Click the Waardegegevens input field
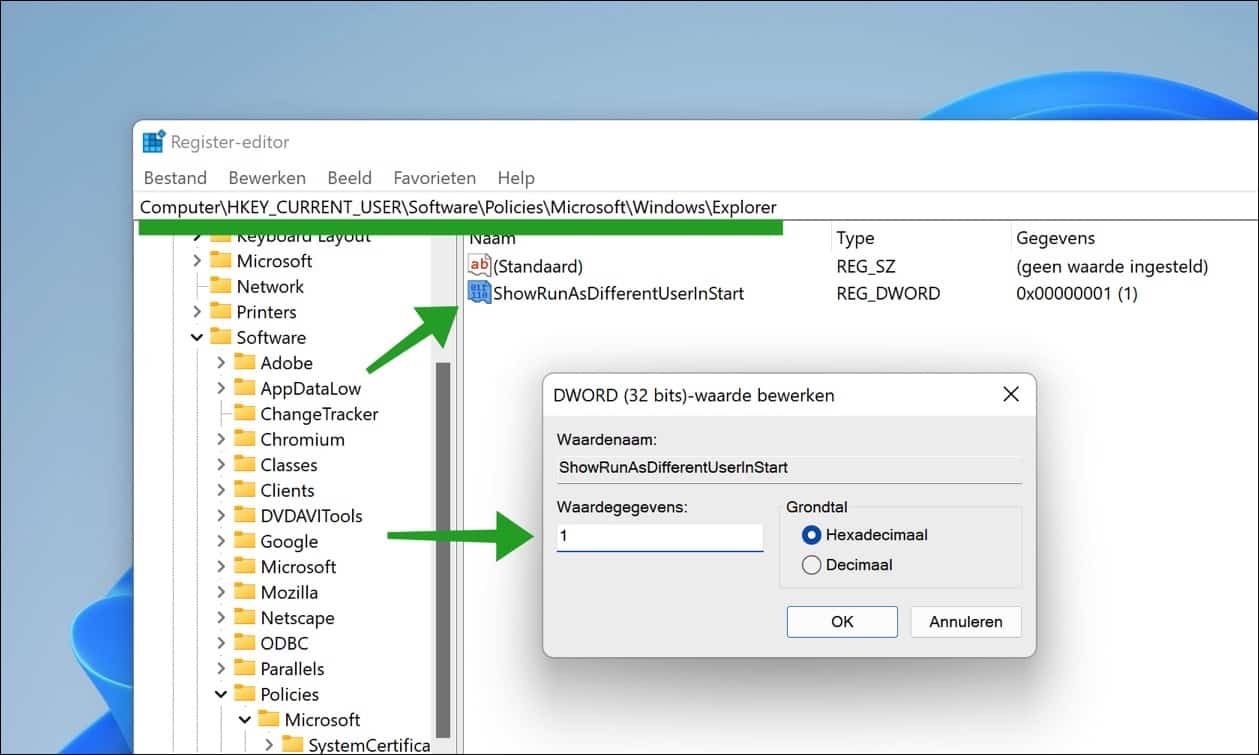The width and height of the screenshot is (1259, 755). [x=660, y=537]
